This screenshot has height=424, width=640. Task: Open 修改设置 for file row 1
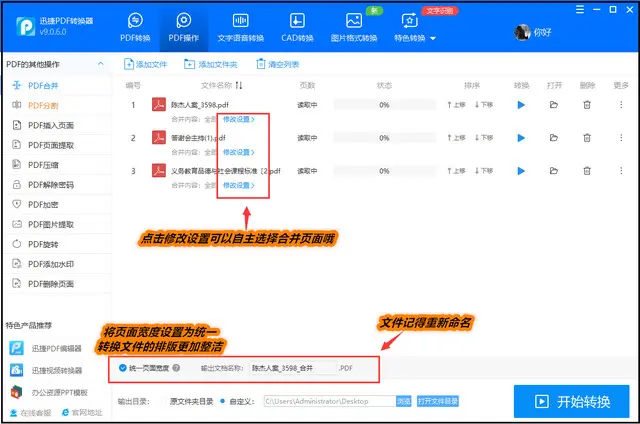239,119
